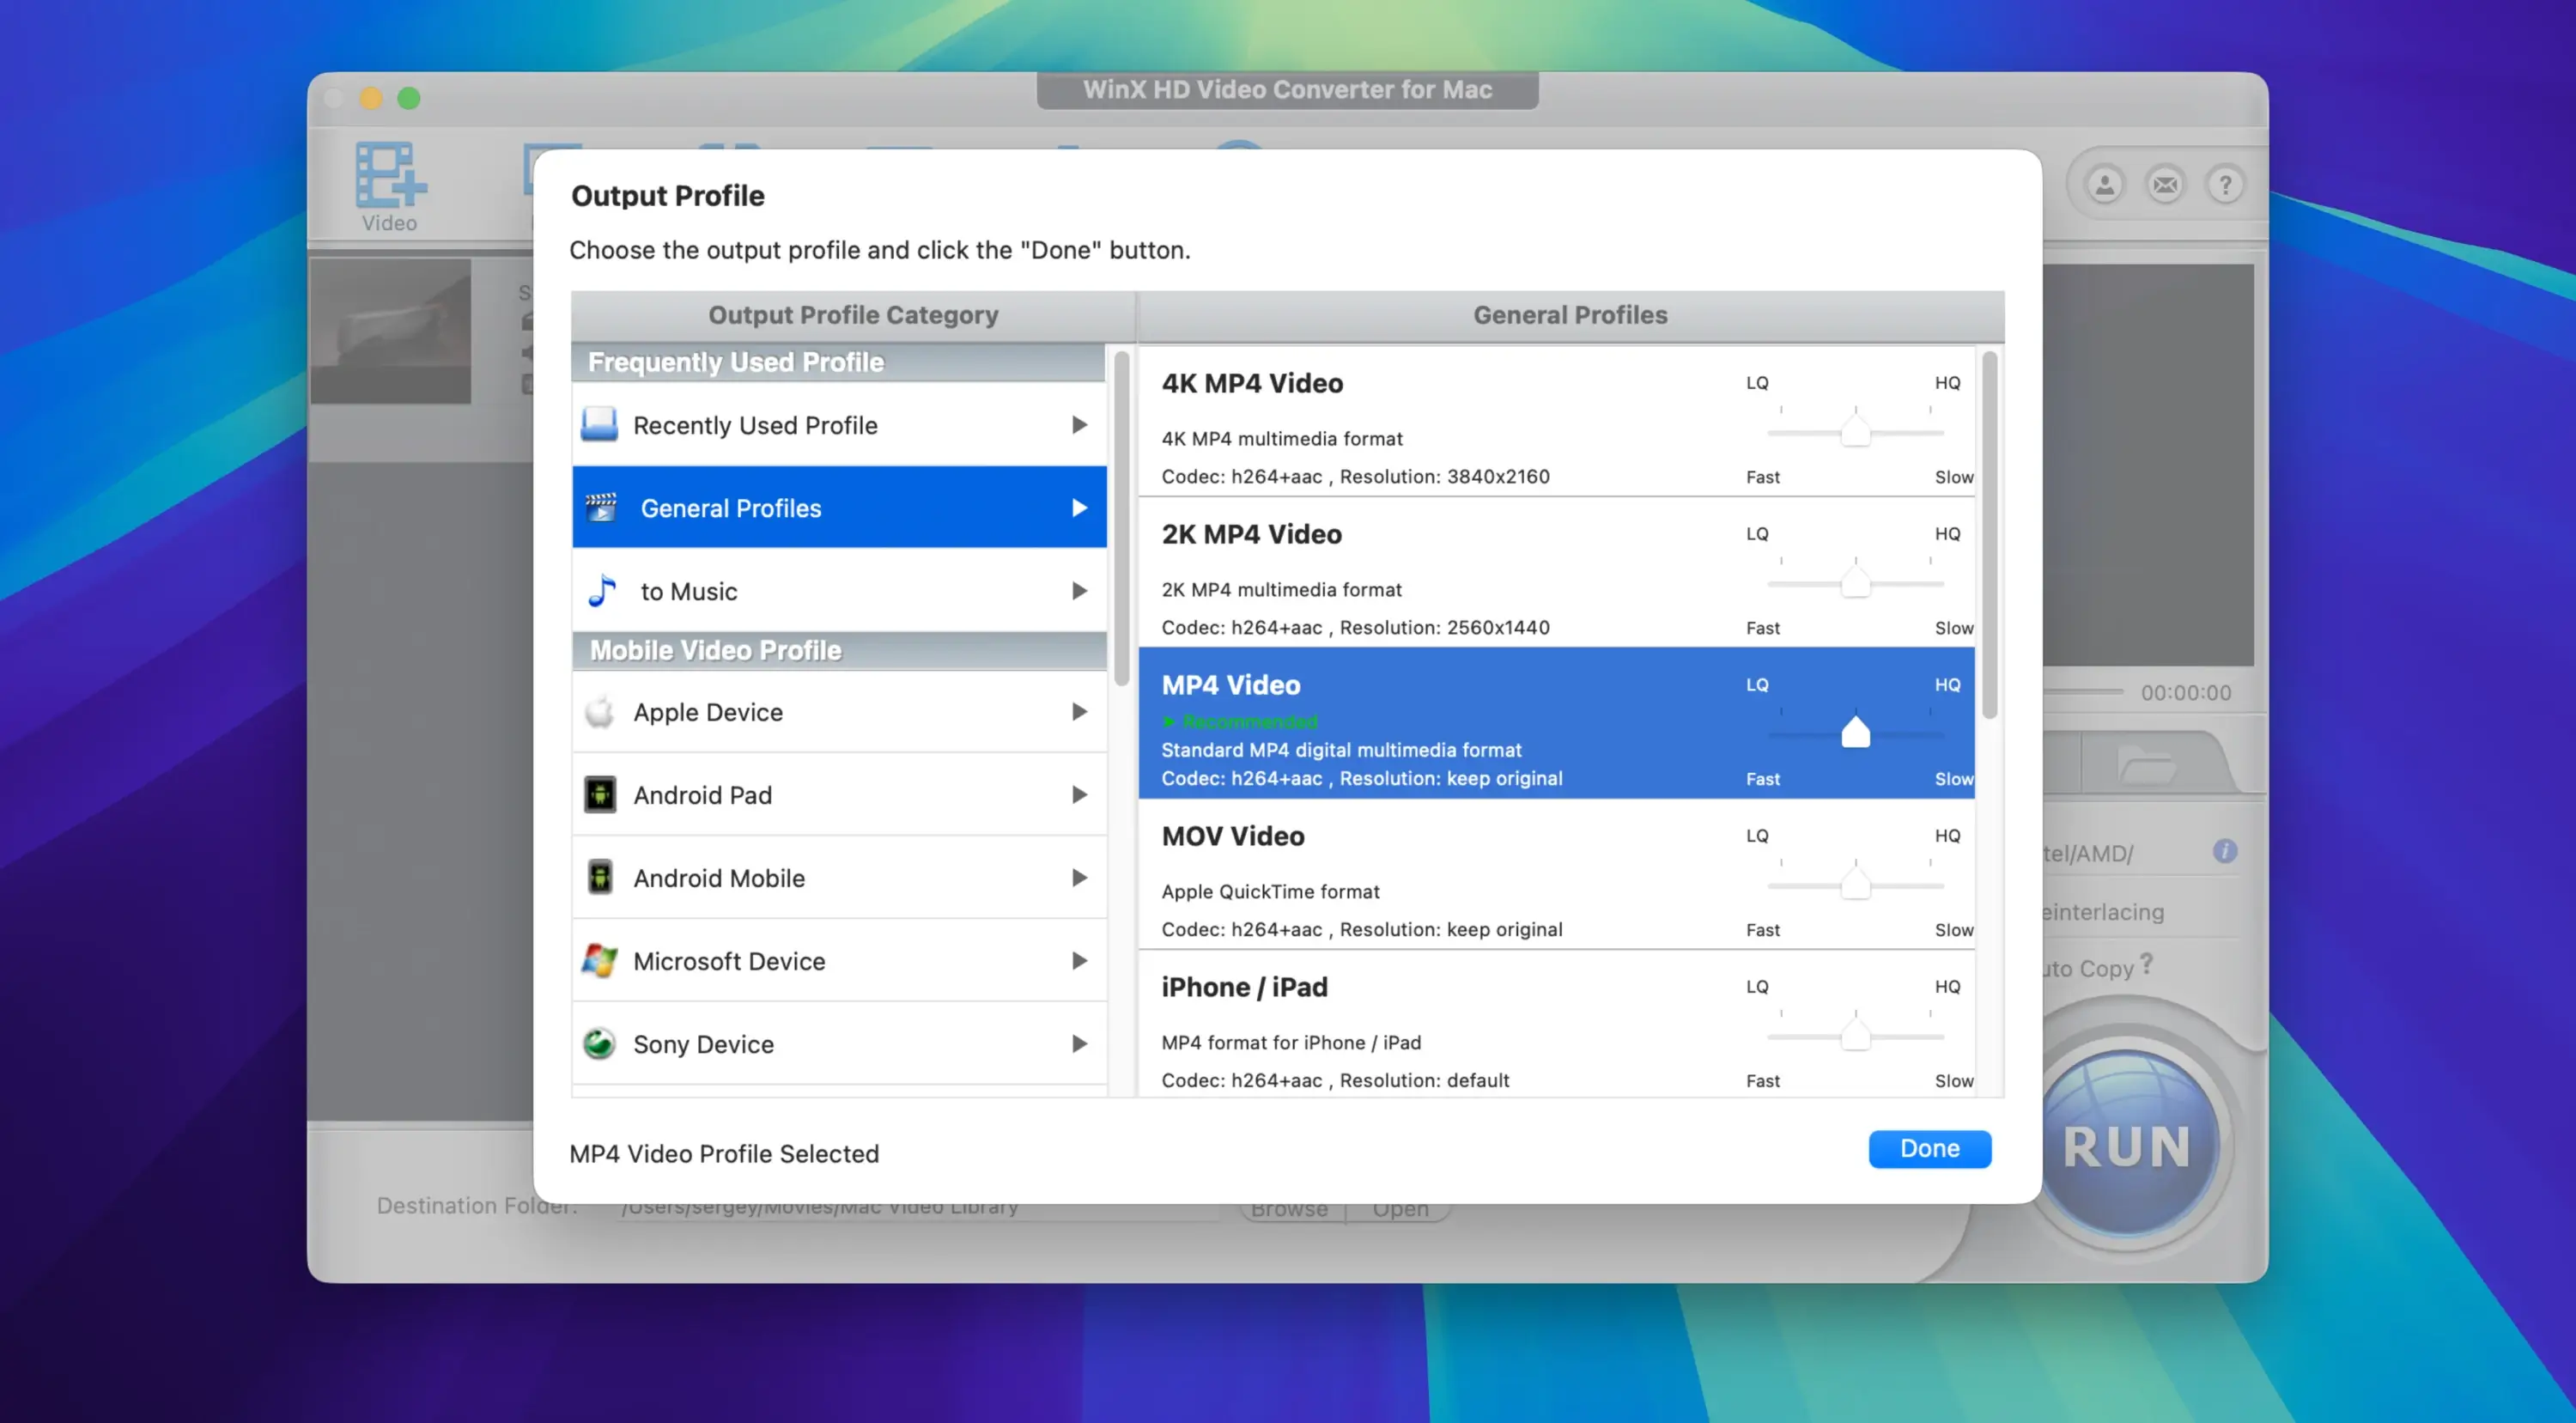Expand Apple Device arrow
The image size is (2576, 1423).
tap(1079, 712)
